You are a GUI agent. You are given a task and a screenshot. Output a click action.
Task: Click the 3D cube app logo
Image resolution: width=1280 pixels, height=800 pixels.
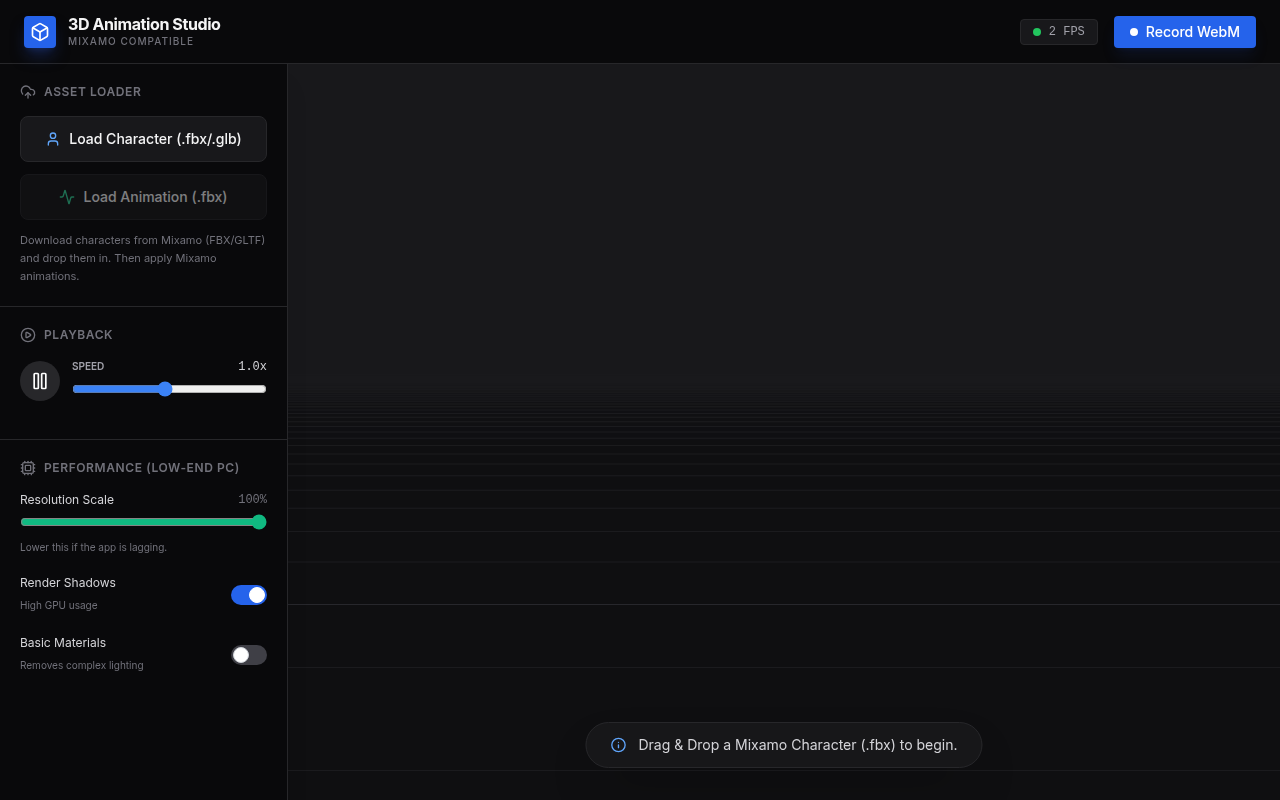[40, 32]
